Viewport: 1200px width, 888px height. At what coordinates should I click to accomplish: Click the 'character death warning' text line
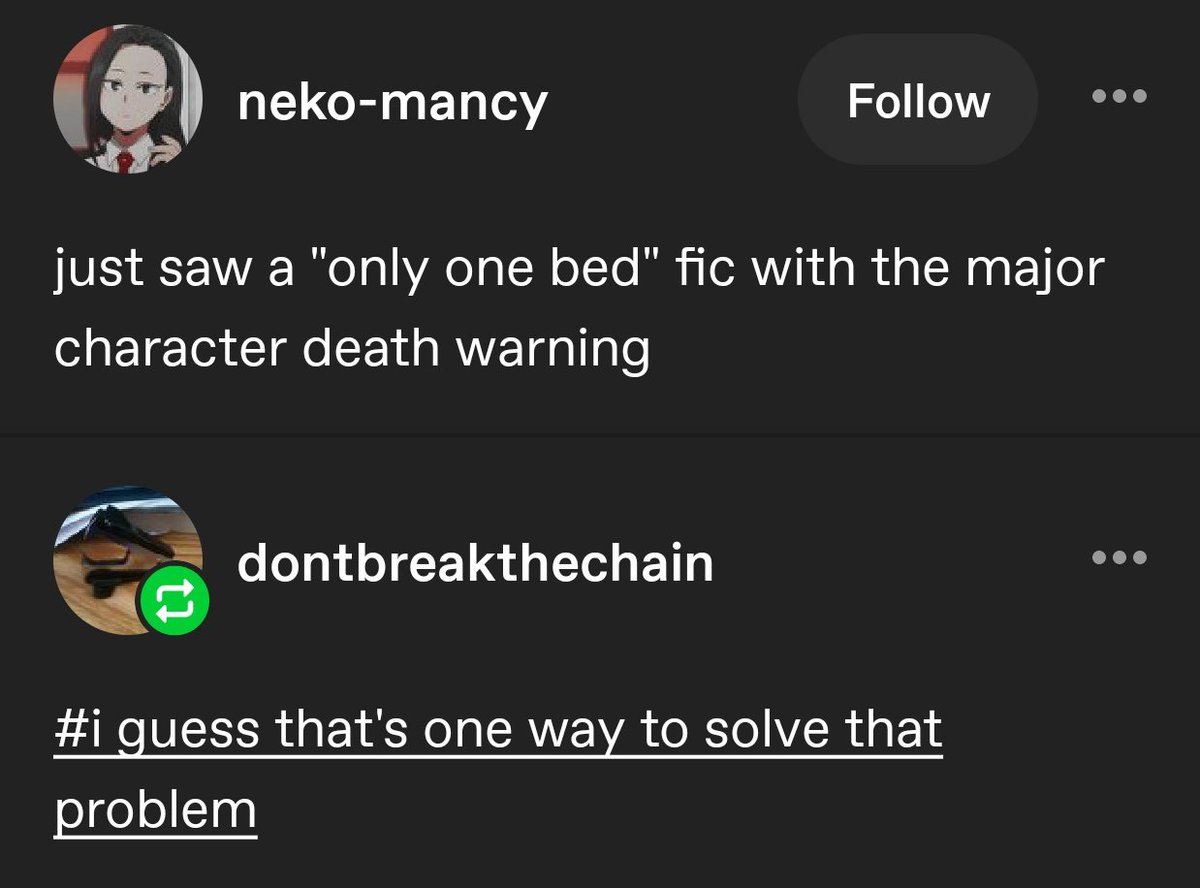[352, 348]
